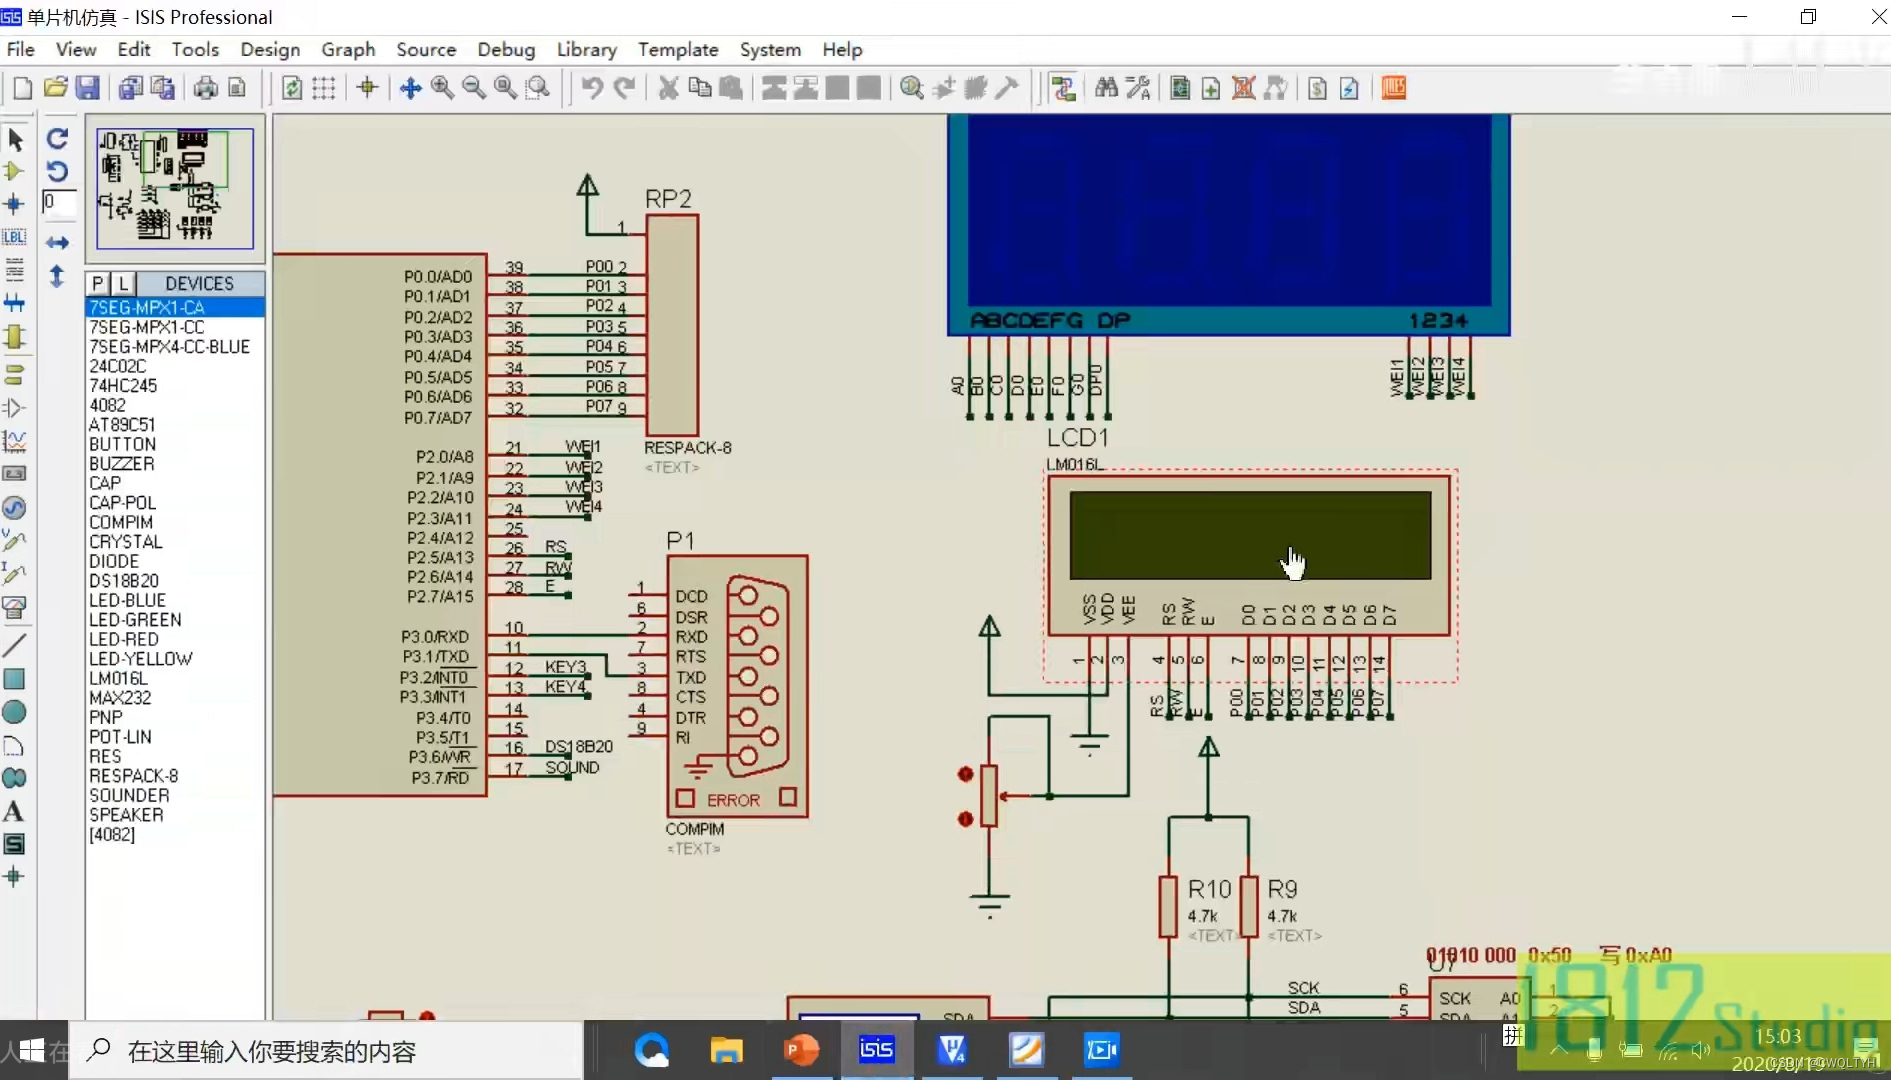Choose Component mode
Image resolution: width=1891 pixels, height=1080 pixels.
pos(15,171)
